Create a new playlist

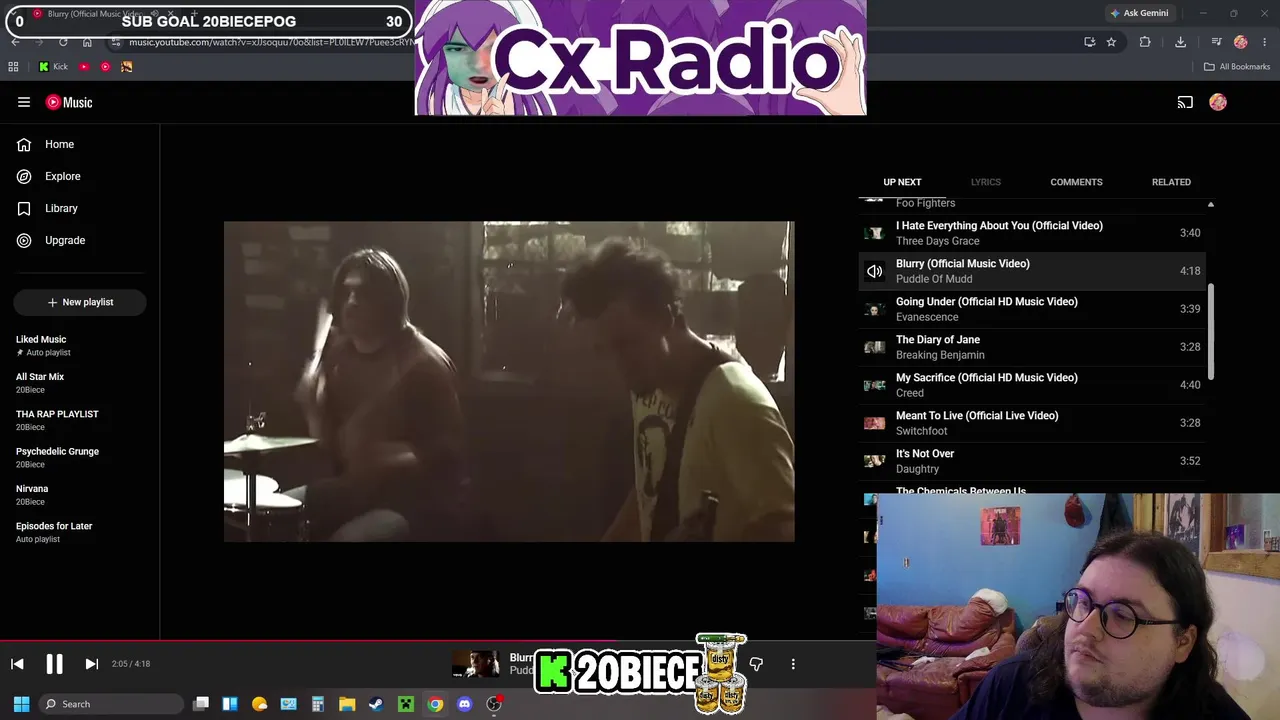[80, 302]
